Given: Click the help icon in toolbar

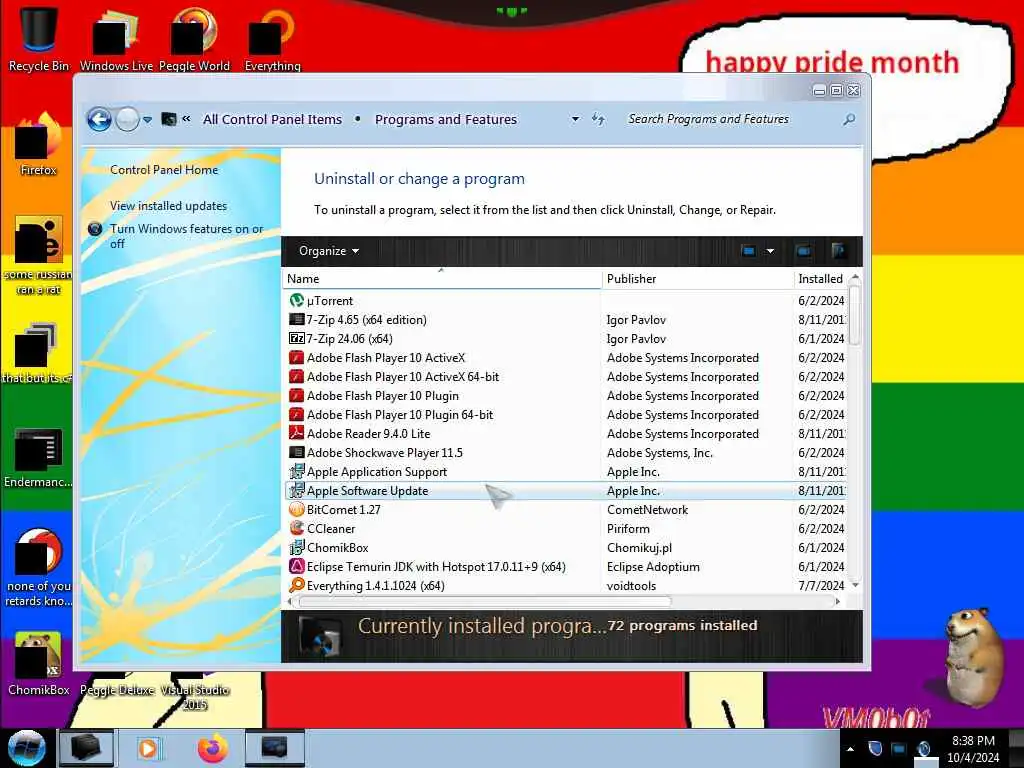Looking at the screenshot, I should [x=839, y=251].
